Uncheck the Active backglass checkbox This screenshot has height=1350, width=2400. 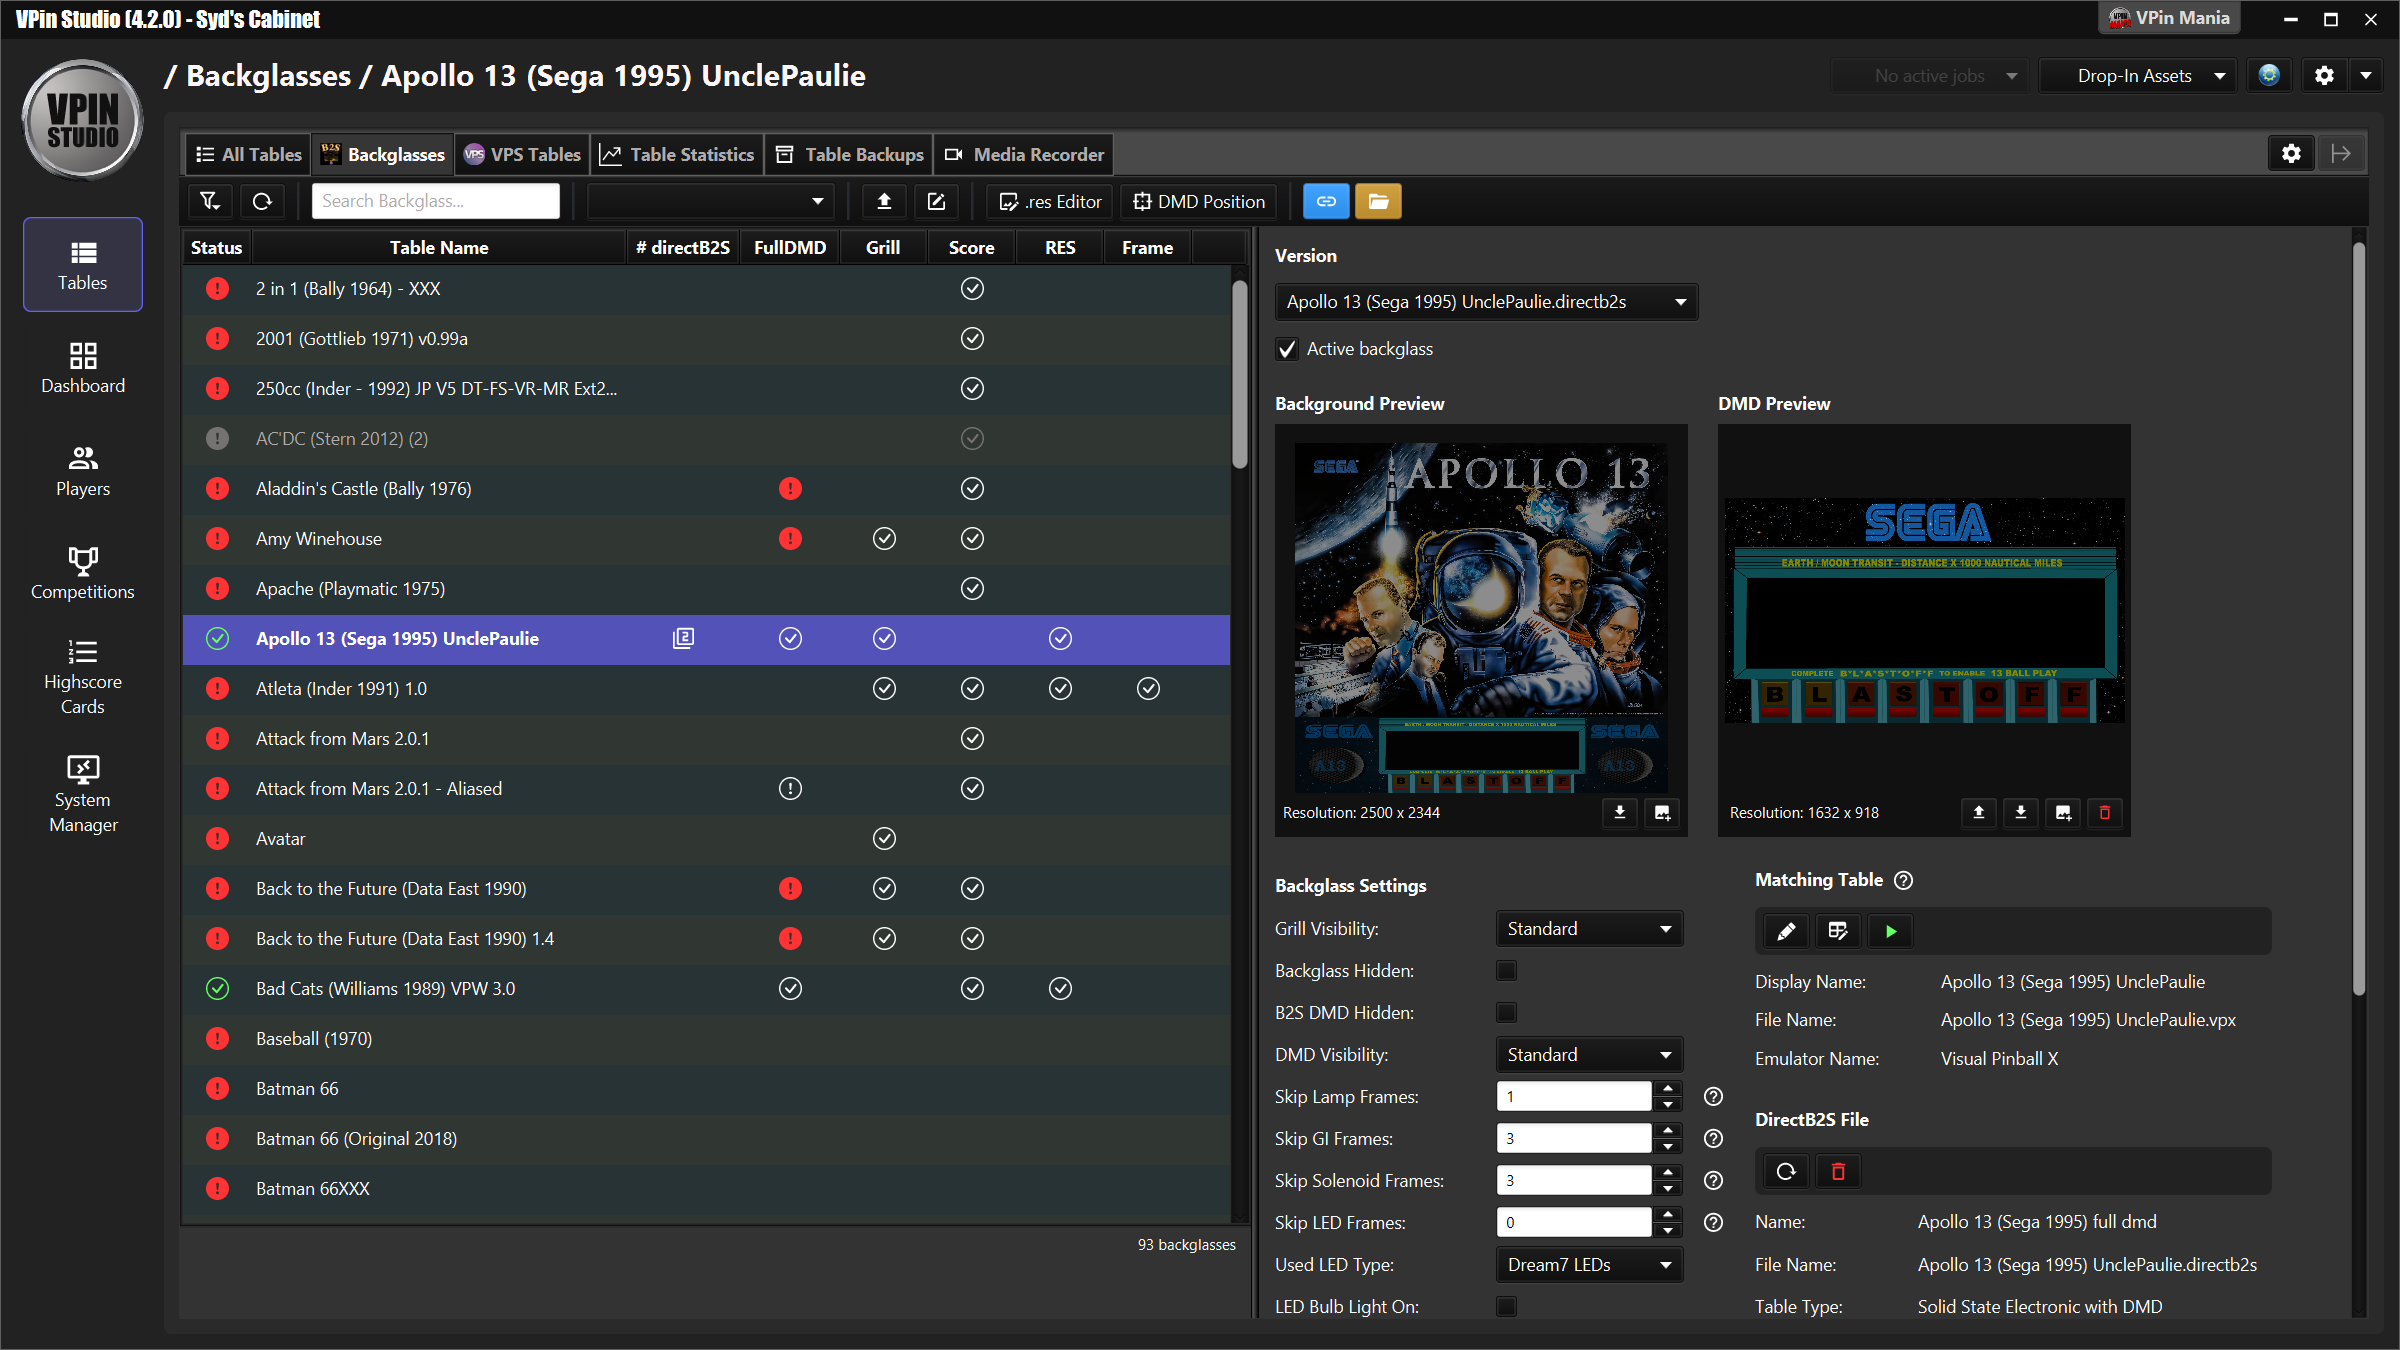pyautogui.click(x=1288, y=349)
